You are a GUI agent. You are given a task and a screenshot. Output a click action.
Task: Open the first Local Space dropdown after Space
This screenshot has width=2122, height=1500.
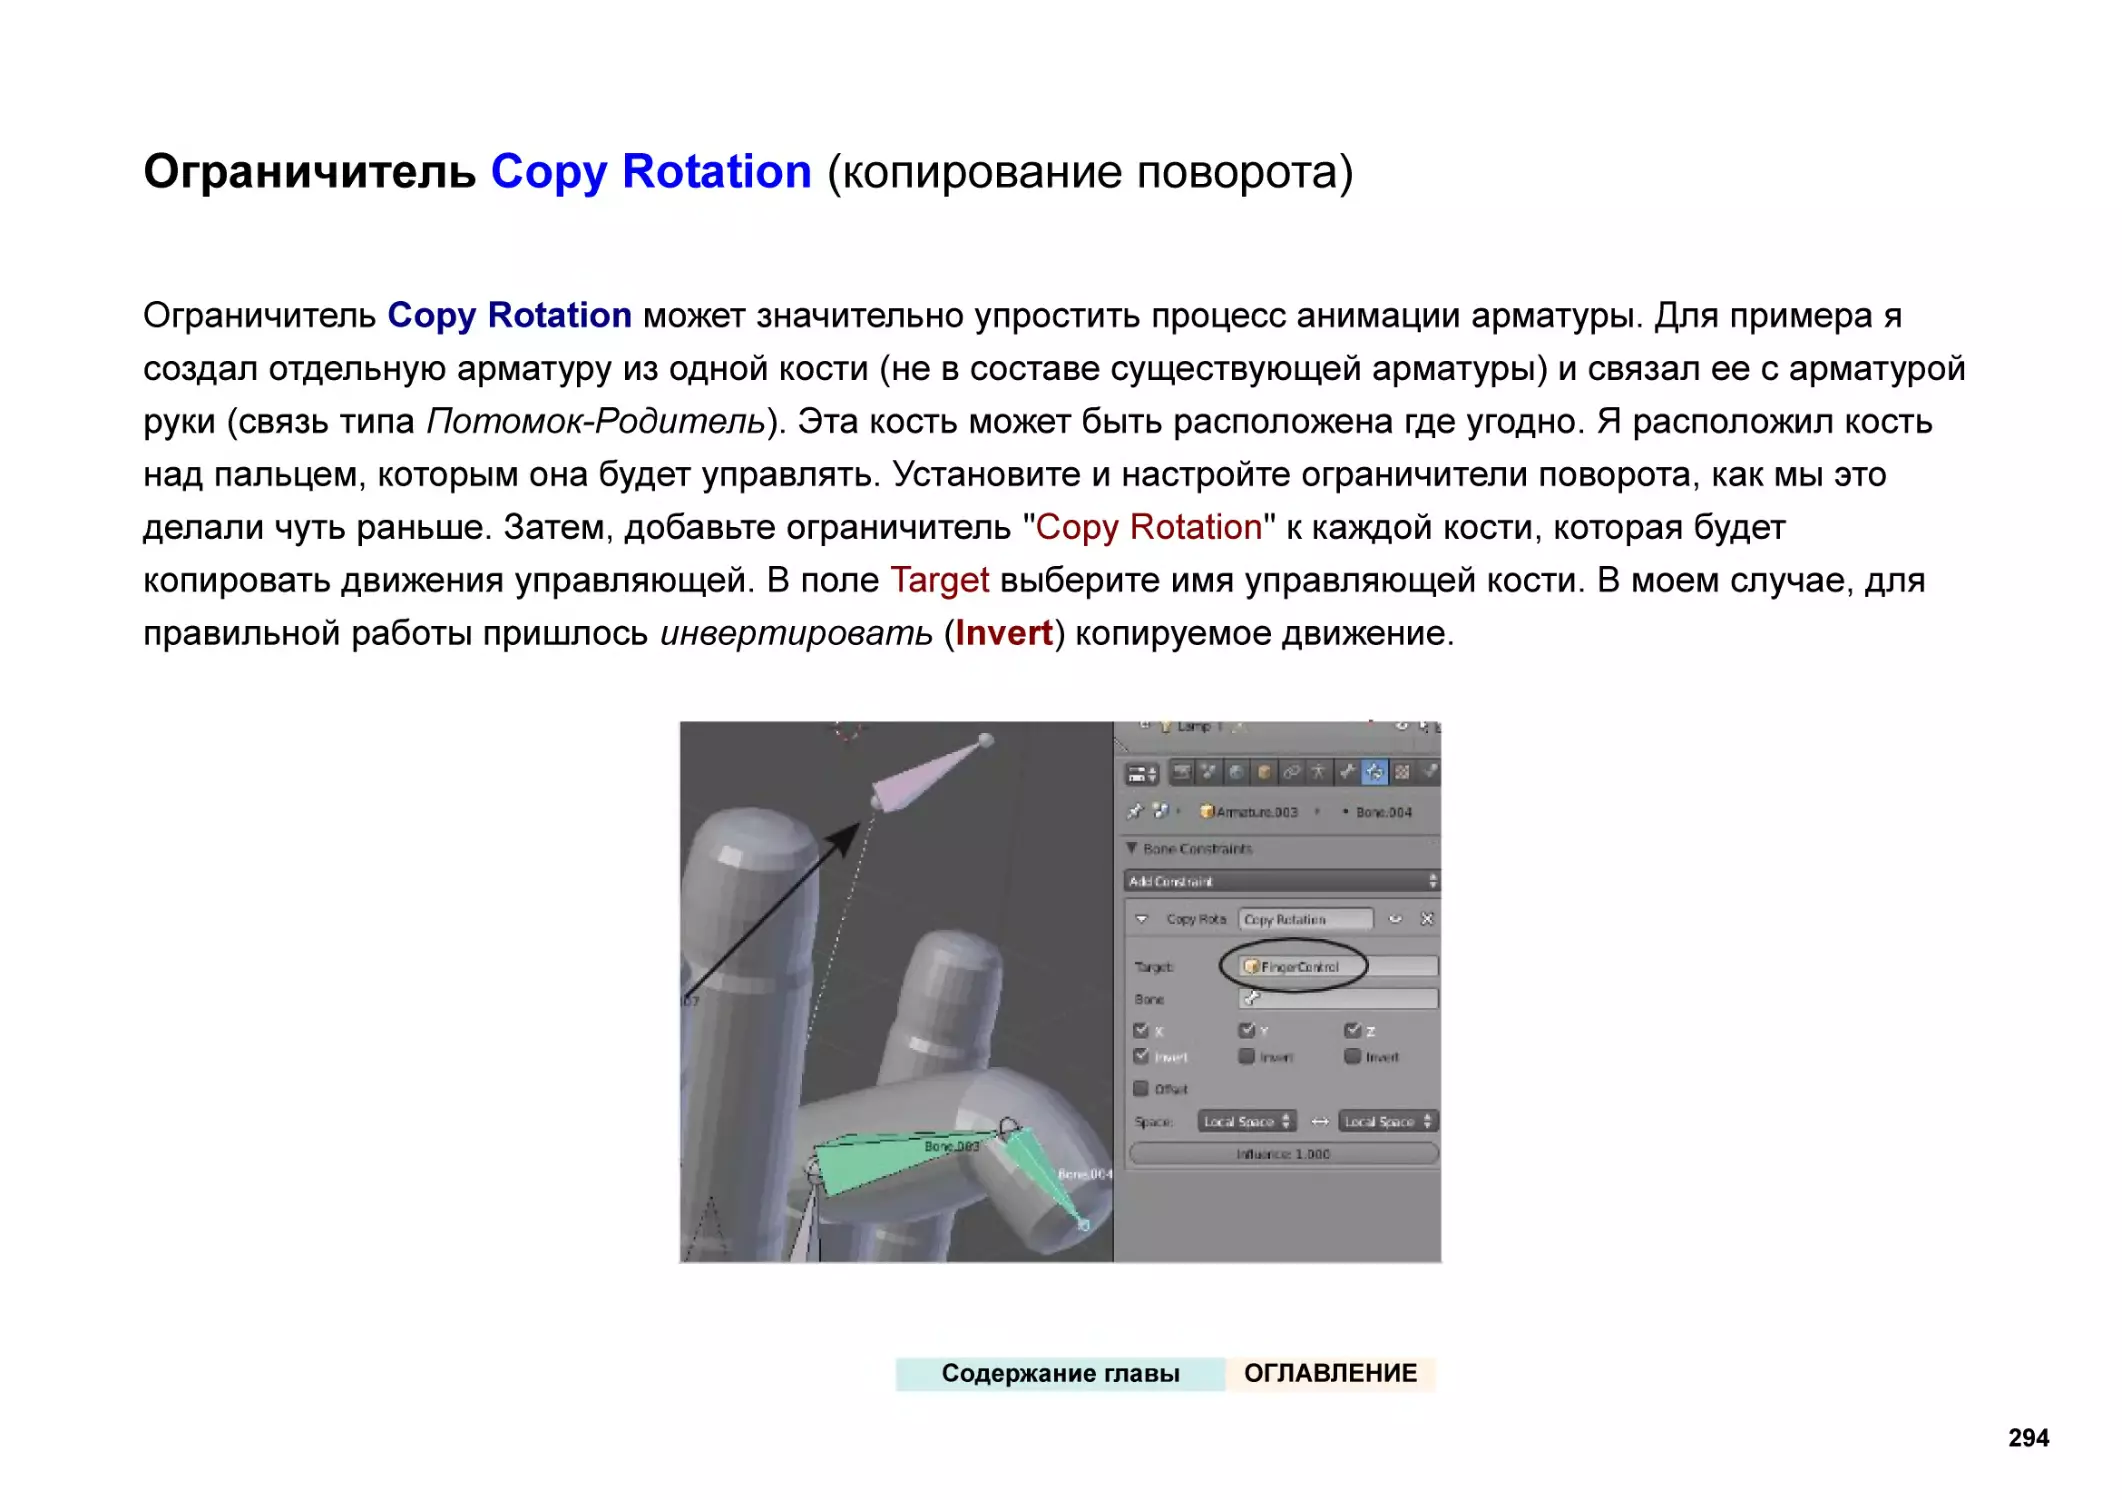(1247, 1121)
